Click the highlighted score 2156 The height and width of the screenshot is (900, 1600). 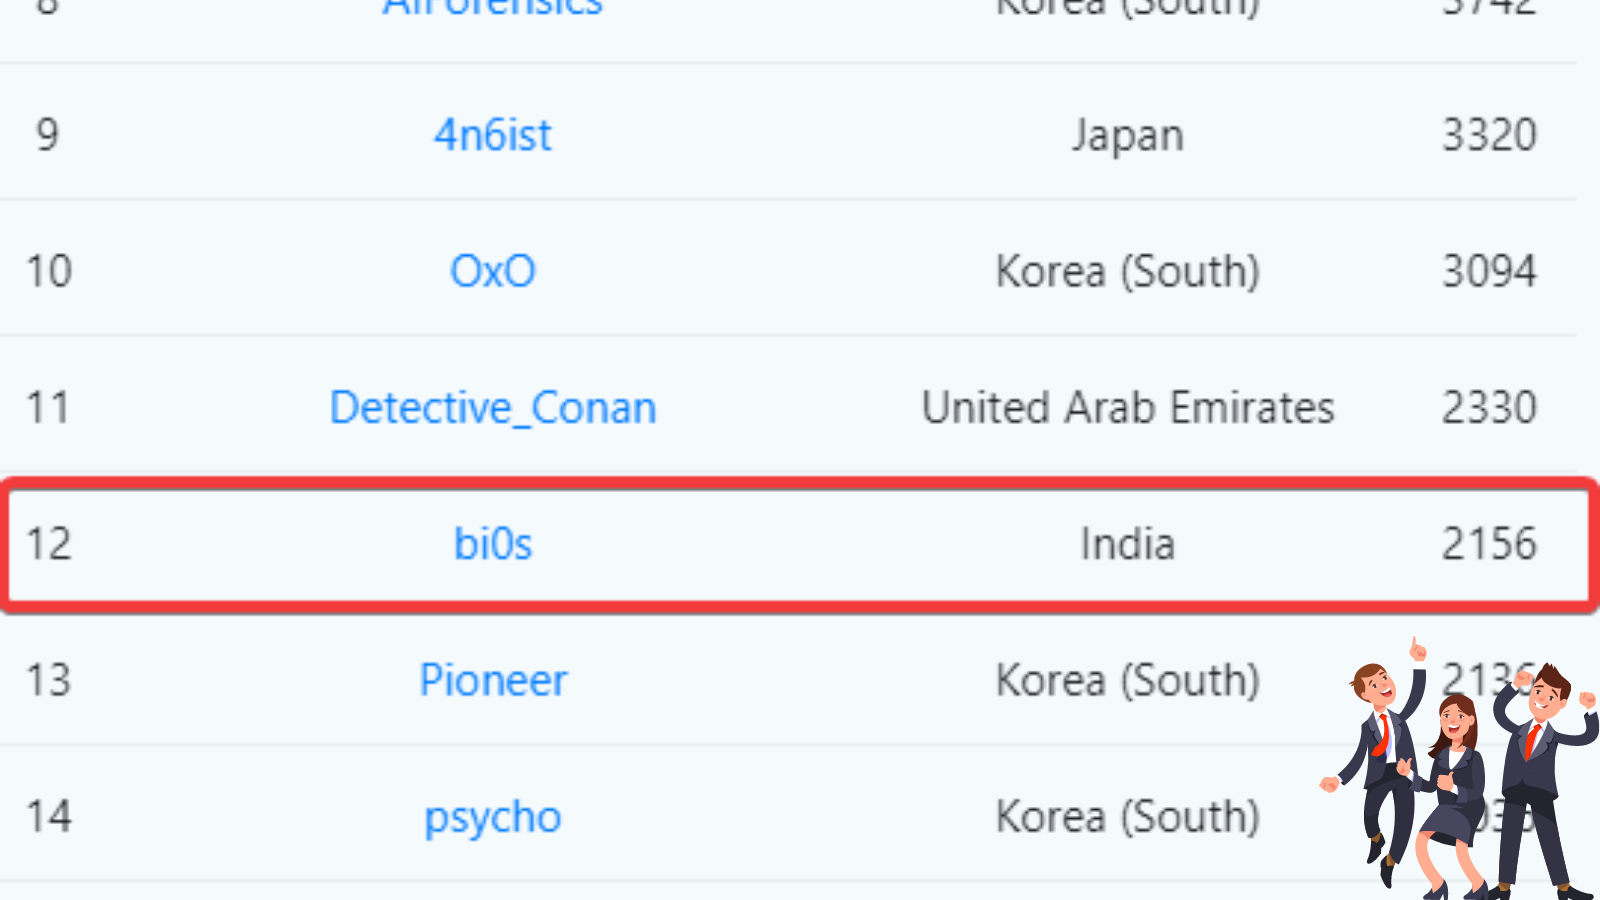point(1488,544)
